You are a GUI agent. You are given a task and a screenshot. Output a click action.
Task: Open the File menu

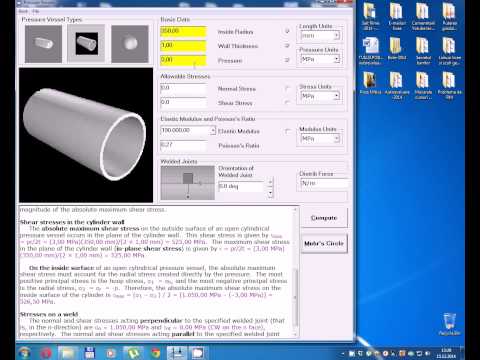click(36, 11)
